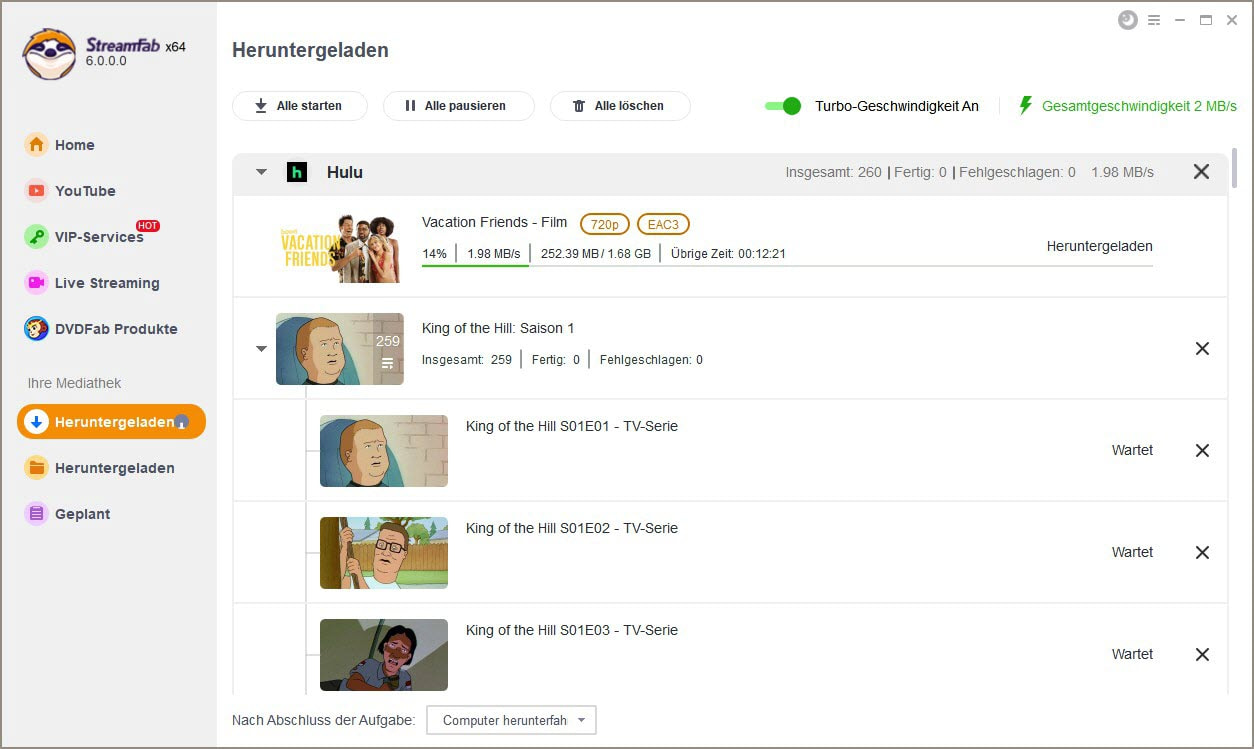
Task: Click the King of the Hill S01E02 thumbnail
Action: click(384, 553)
